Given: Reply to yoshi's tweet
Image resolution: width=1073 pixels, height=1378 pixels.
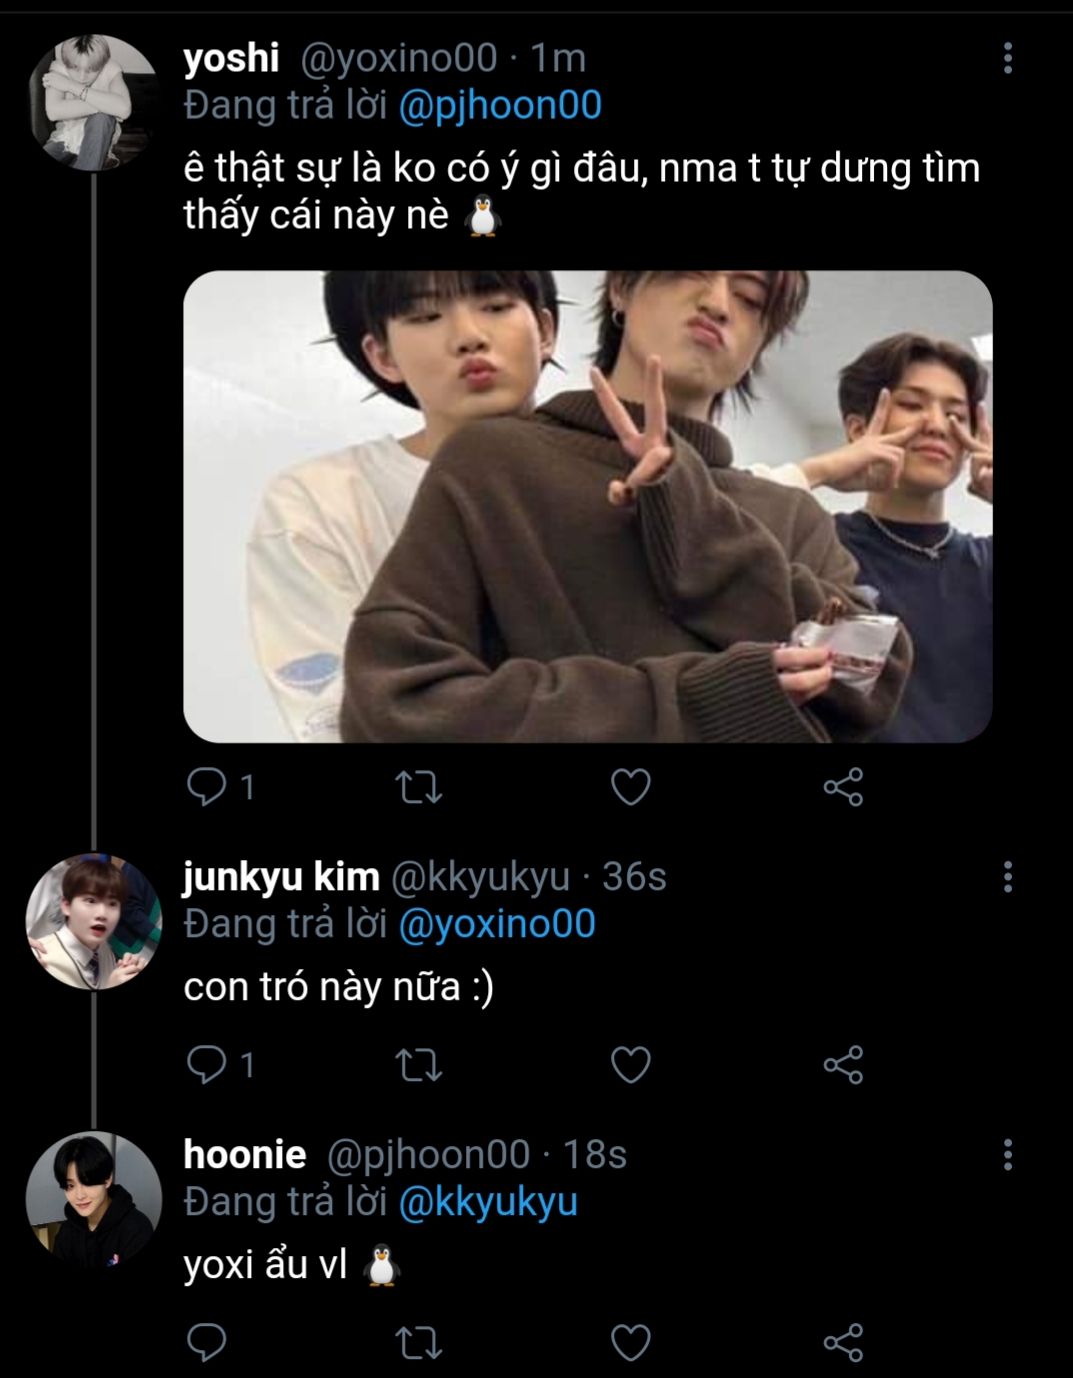Looking at the screenshot, I should pos(207,788).
